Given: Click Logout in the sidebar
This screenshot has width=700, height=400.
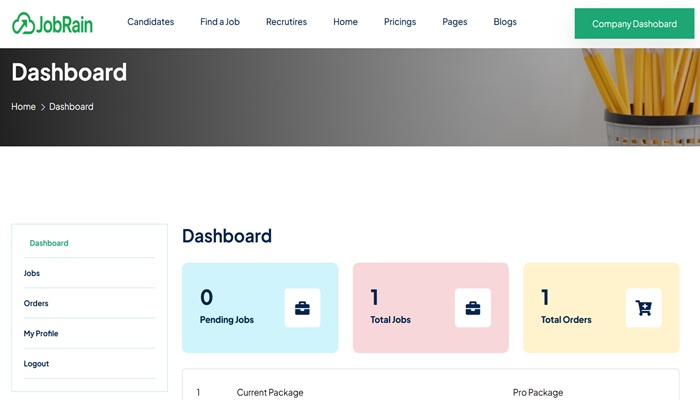Looking at the screenshot, I should pyautogui.click(x=36, y=364).
